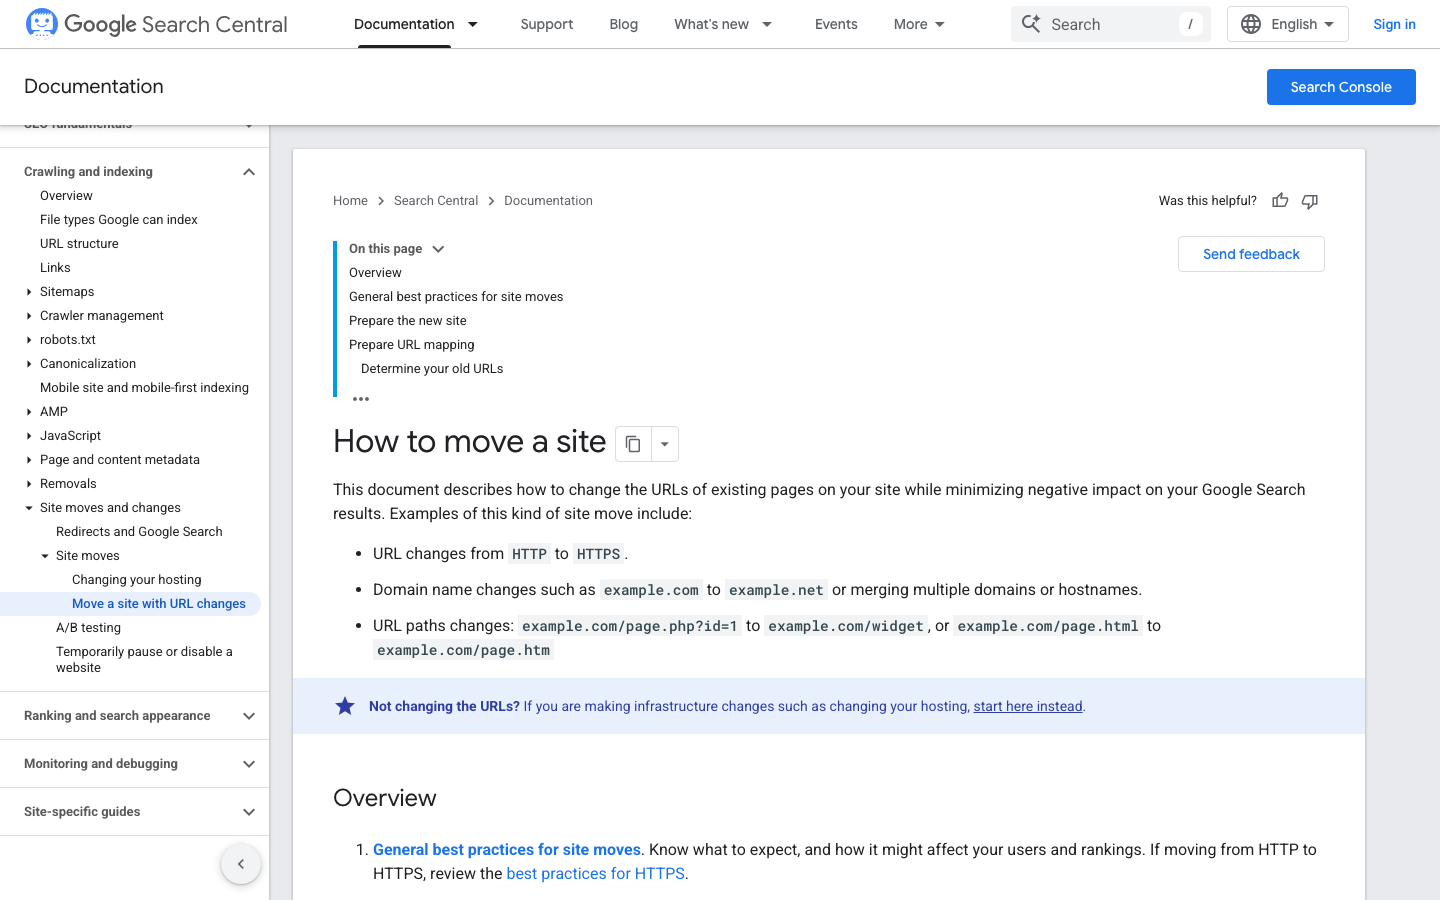Collapse the On this page list
This screenshot has width=1440, height=900.
438,249
